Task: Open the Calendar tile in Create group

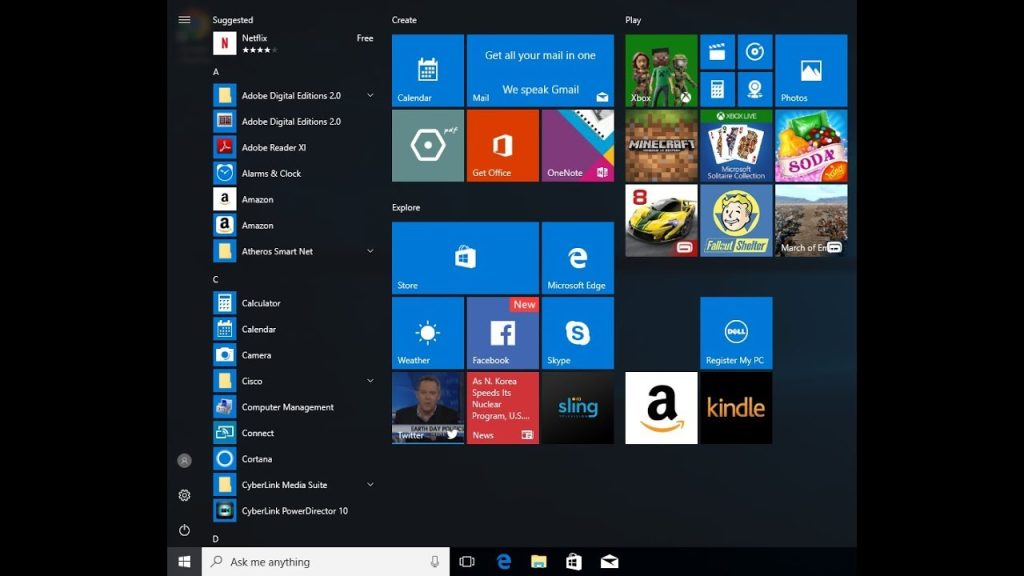Action: point(427,71)
